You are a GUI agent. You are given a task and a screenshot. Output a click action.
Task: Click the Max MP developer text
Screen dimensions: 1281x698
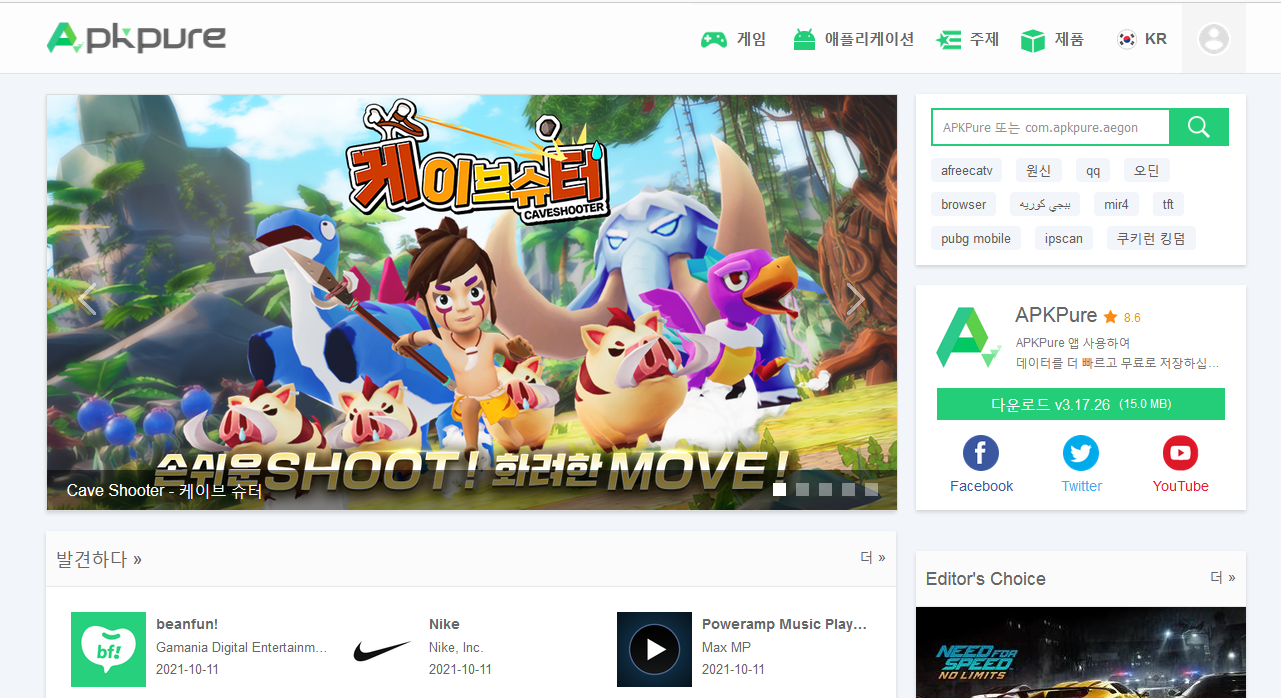726,647
